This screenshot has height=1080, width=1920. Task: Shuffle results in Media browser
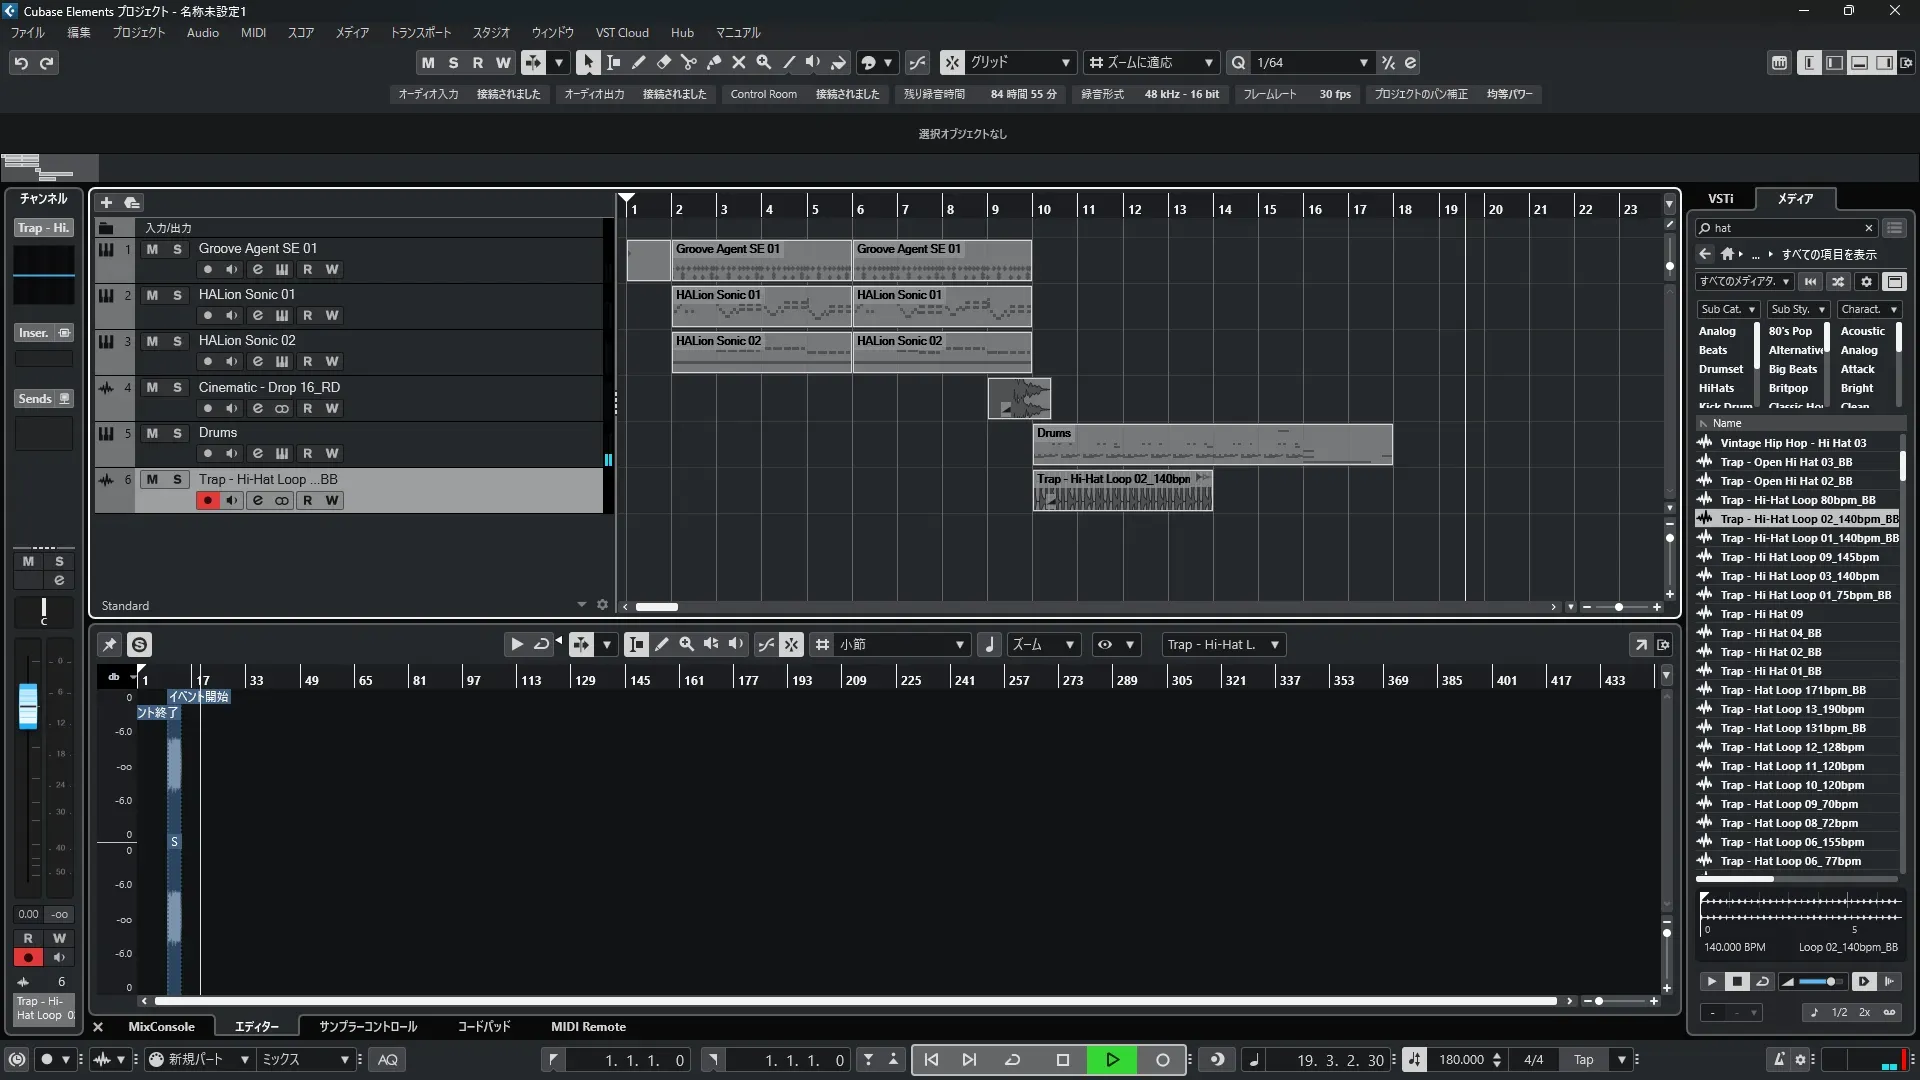pos(1838,282)
